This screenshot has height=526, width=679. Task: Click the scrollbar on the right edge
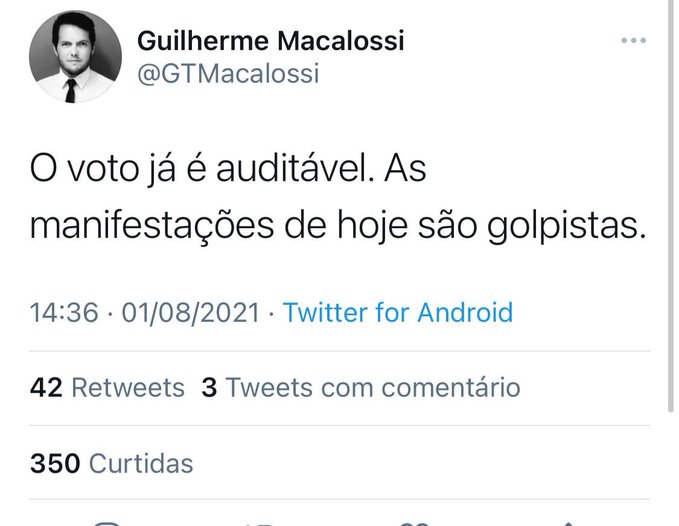pyautogui.click(x=672, y=200)
